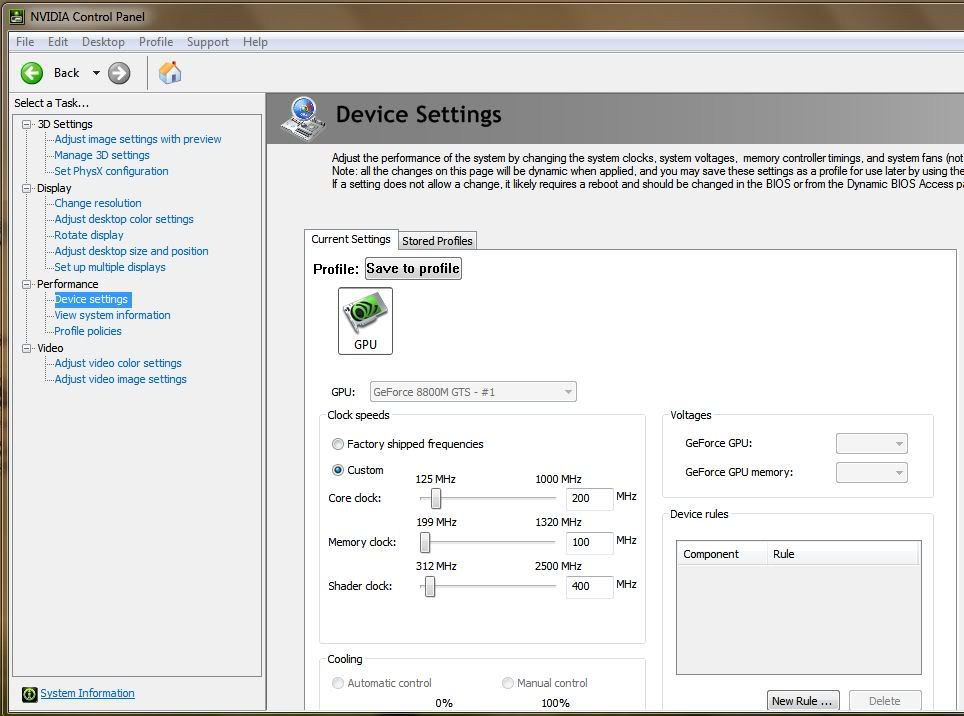Click the Rule column header
964x716 pixels.
click(x=842, y=554)
